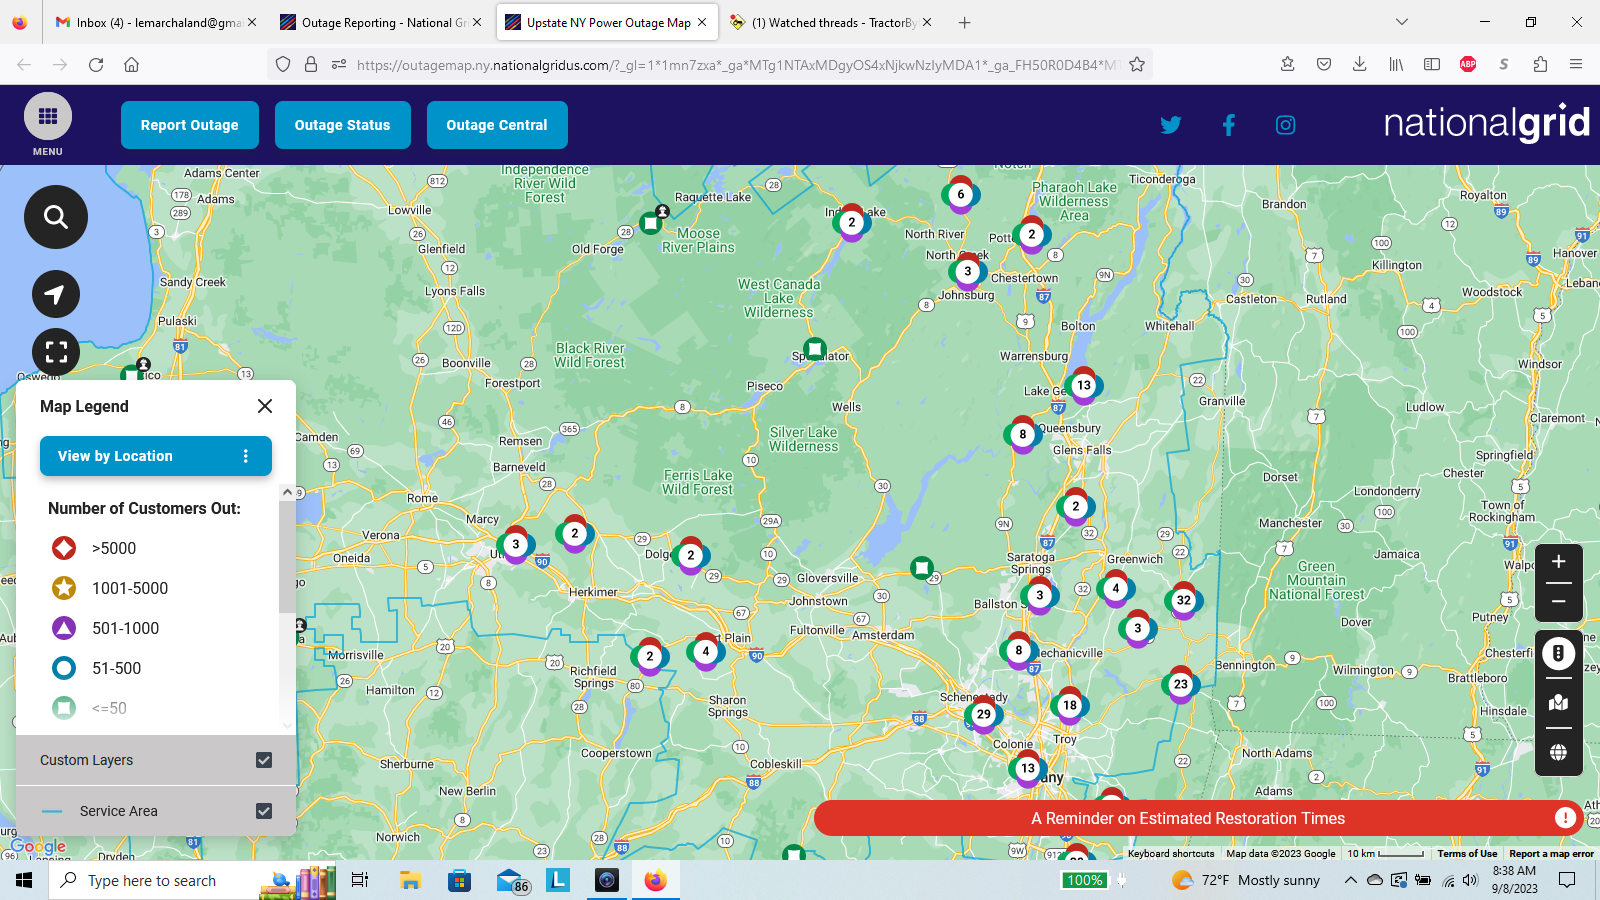This screenshot has width=1600, height=900.
Task: Open Firefox tab list dropdown
Action: coord(1402,22)
